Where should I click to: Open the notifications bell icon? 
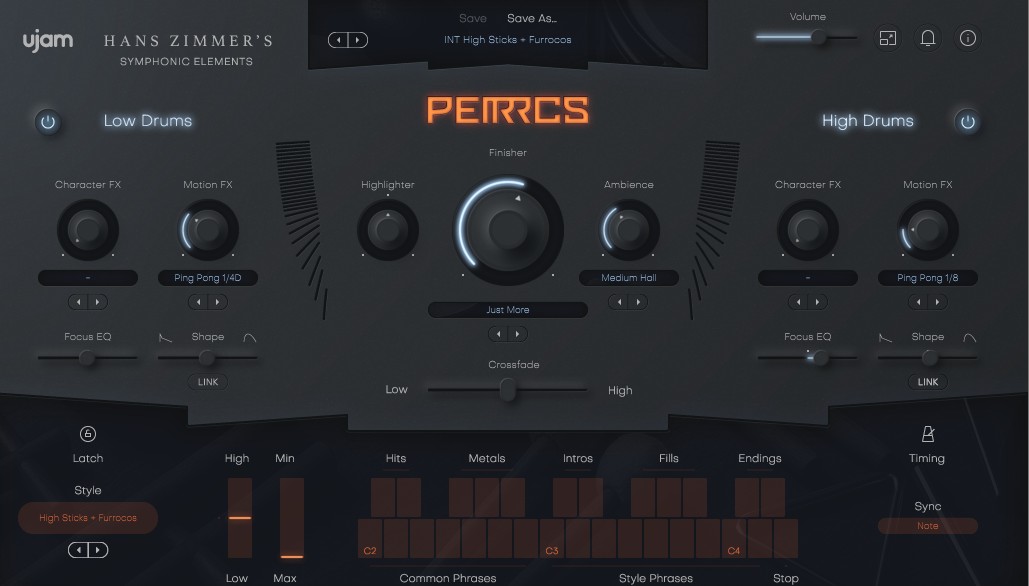(x=927, y=38)
